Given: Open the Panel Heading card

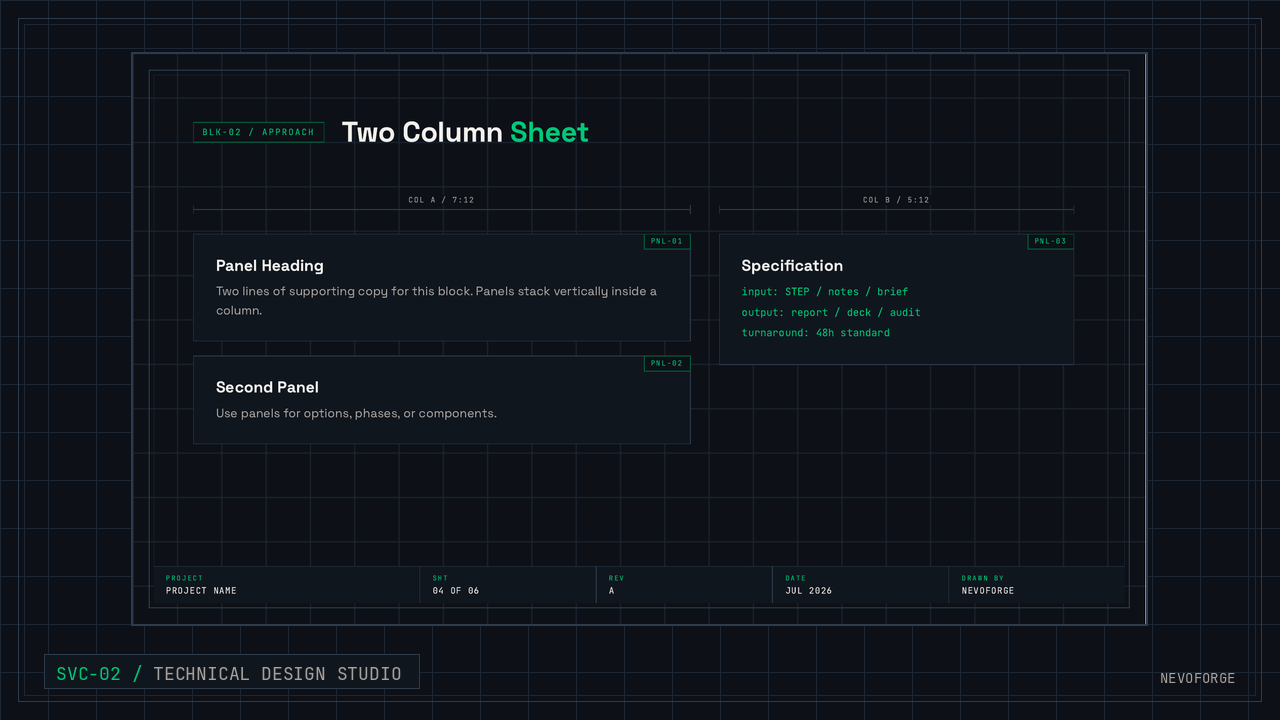Looking at the screenshot, I should [x=441, y=288].
